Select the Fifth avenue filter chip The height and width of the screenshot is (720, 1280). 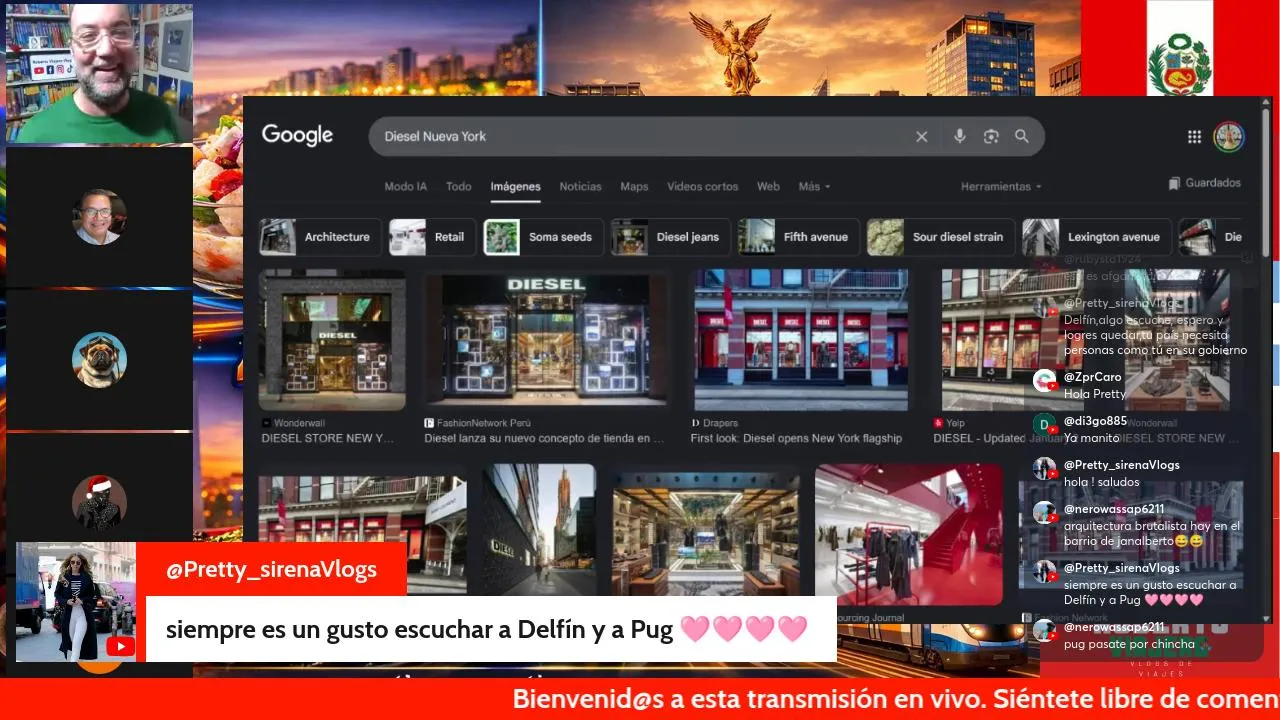click(x=798, y=237)
